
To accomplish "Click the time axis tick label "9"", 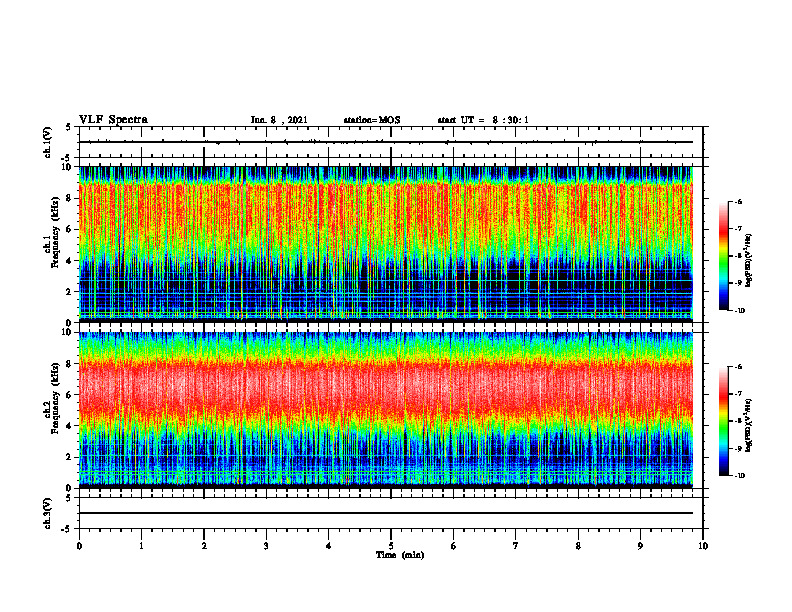I will [x=640, y=546].
